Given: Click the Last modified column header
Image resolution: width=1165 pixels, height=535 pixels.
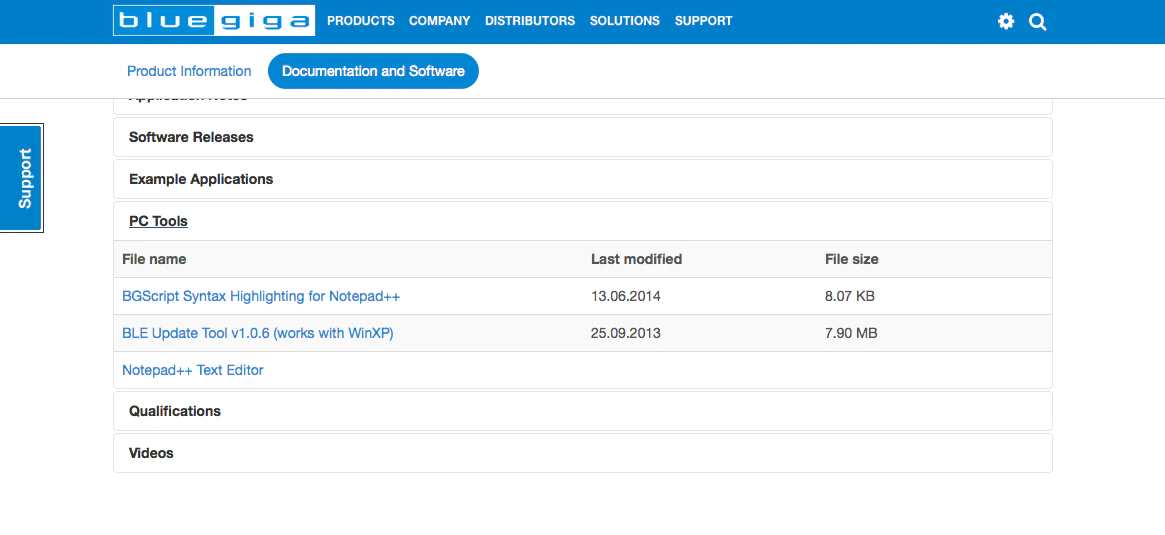Looking at the screenshot, I should tap(636, 259).
